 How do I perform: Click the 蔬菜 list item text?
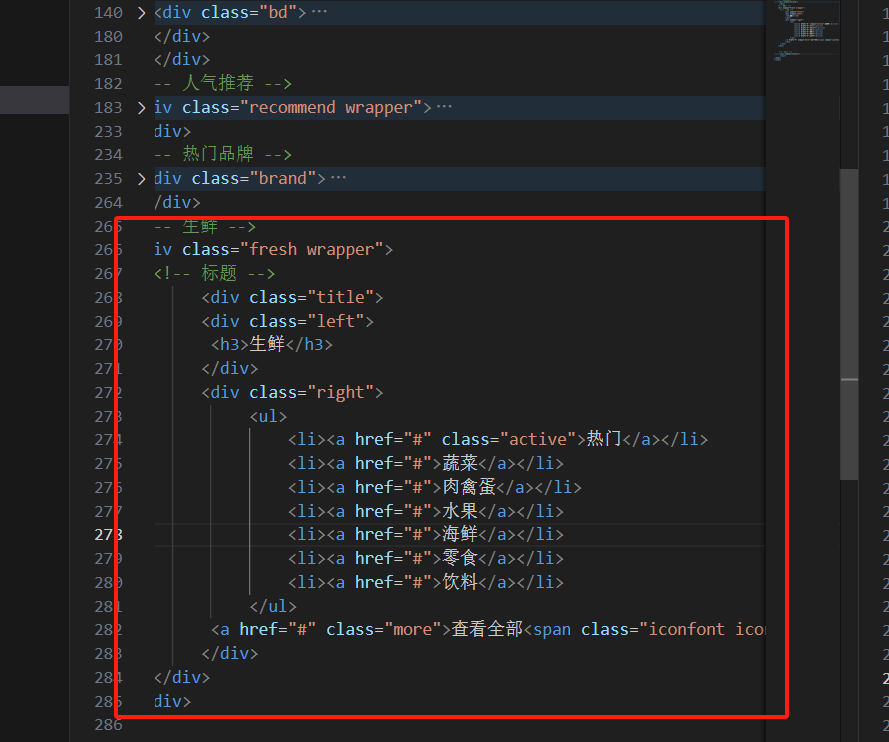460,462
